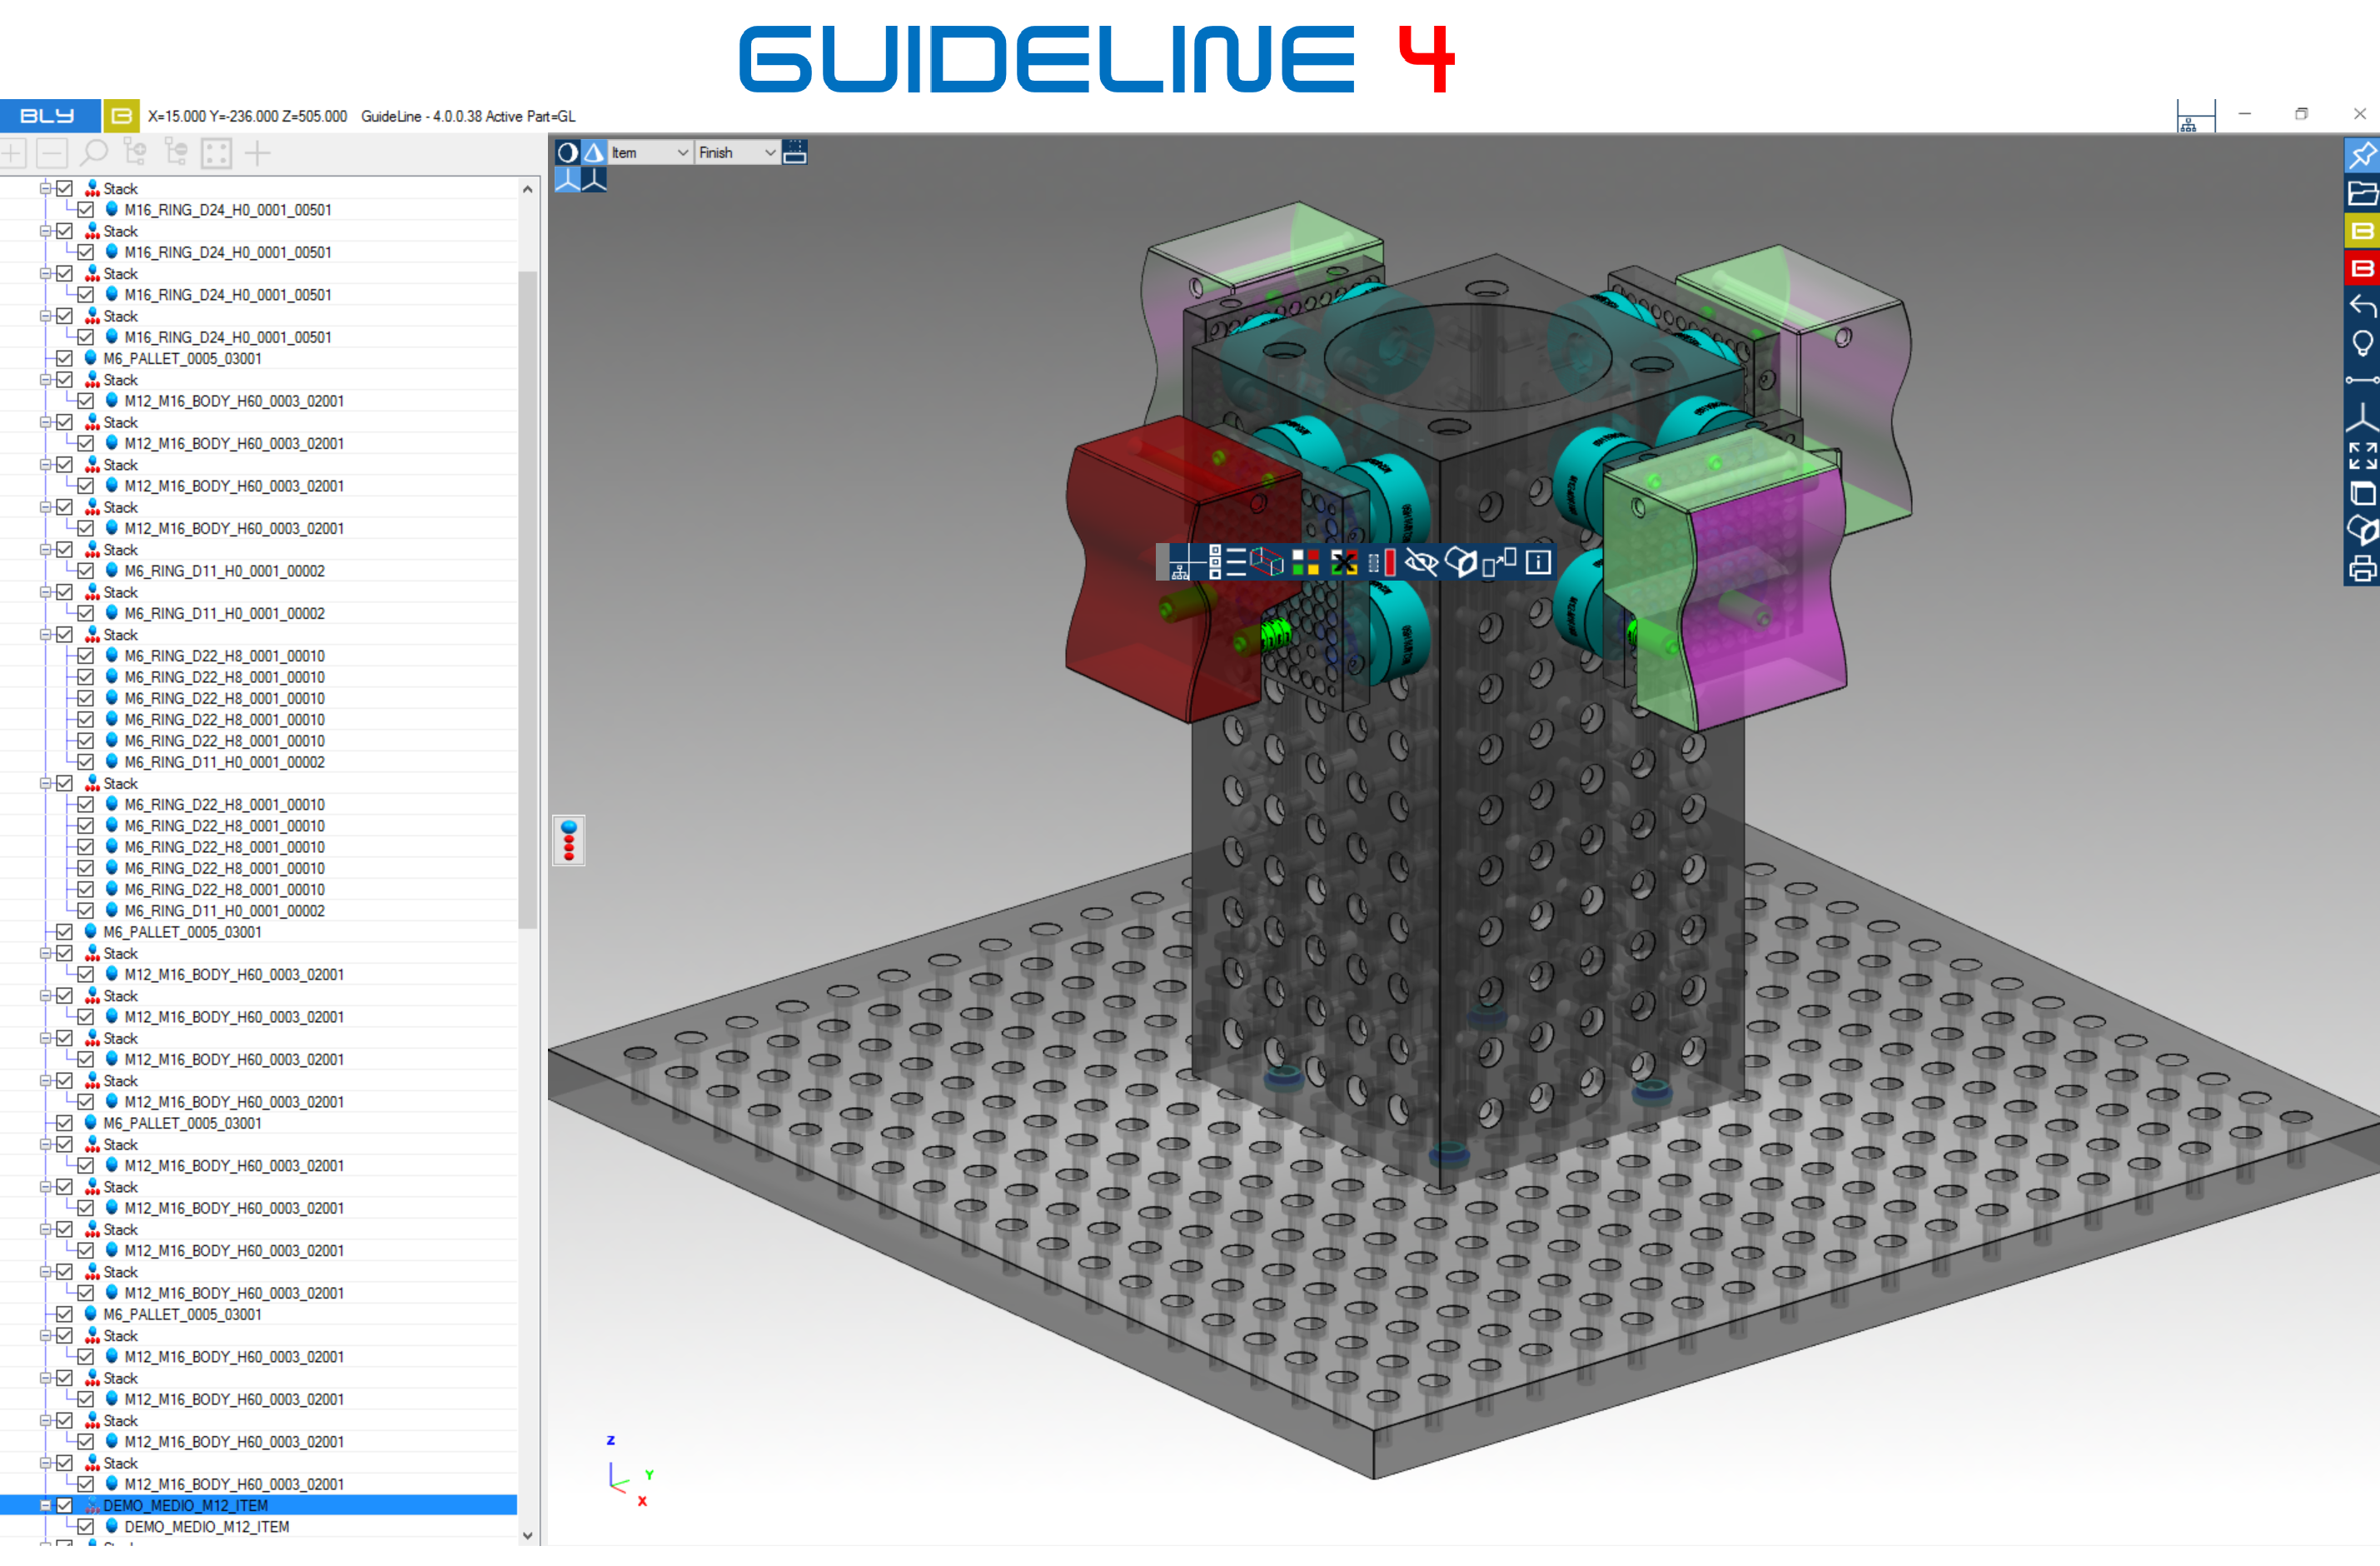Uncheck the topmost M16_RING_D24_H0_0001_00501 checkbox
This screenshot has width=2380, height=1566.
click(86, 210)
